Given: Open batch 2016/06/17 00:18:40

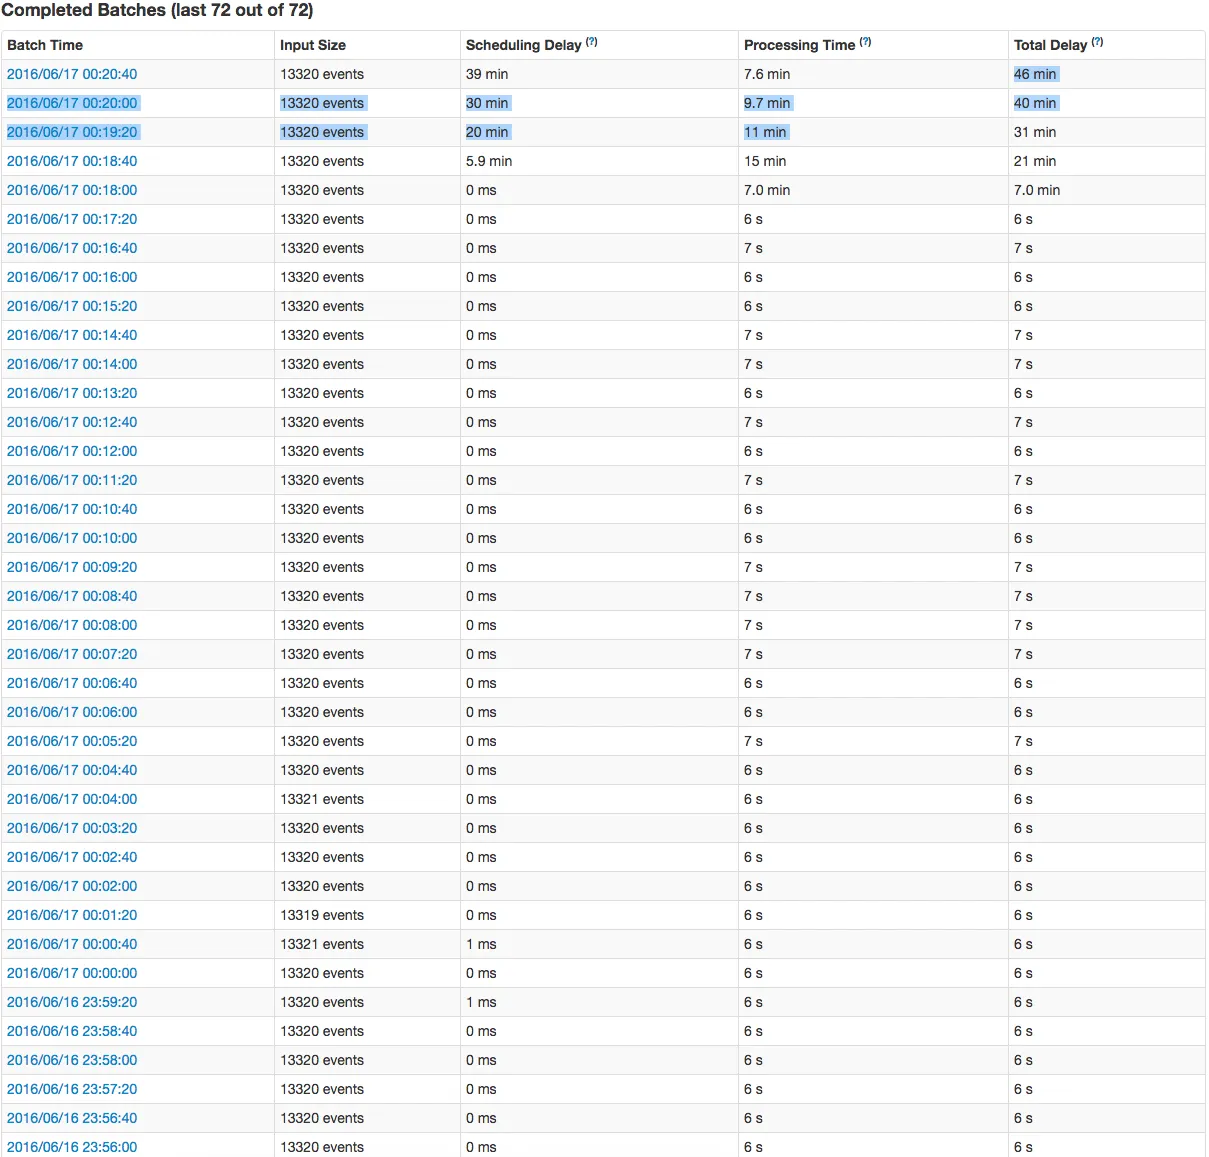Looking at the screenshot, I should [x=72, y=161].
